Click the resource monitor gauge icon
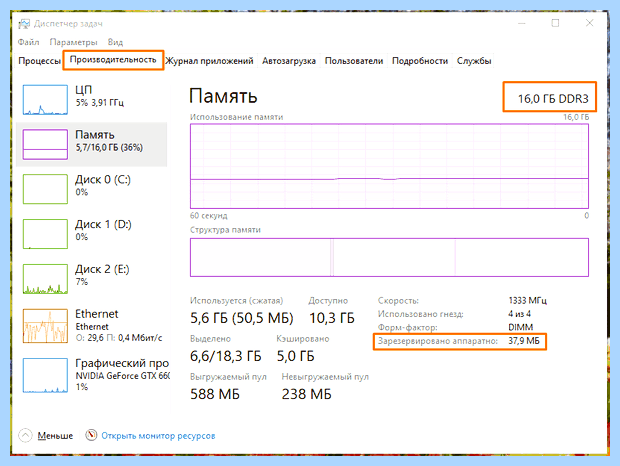Screen dimensions: 620x466 [91, 435]
